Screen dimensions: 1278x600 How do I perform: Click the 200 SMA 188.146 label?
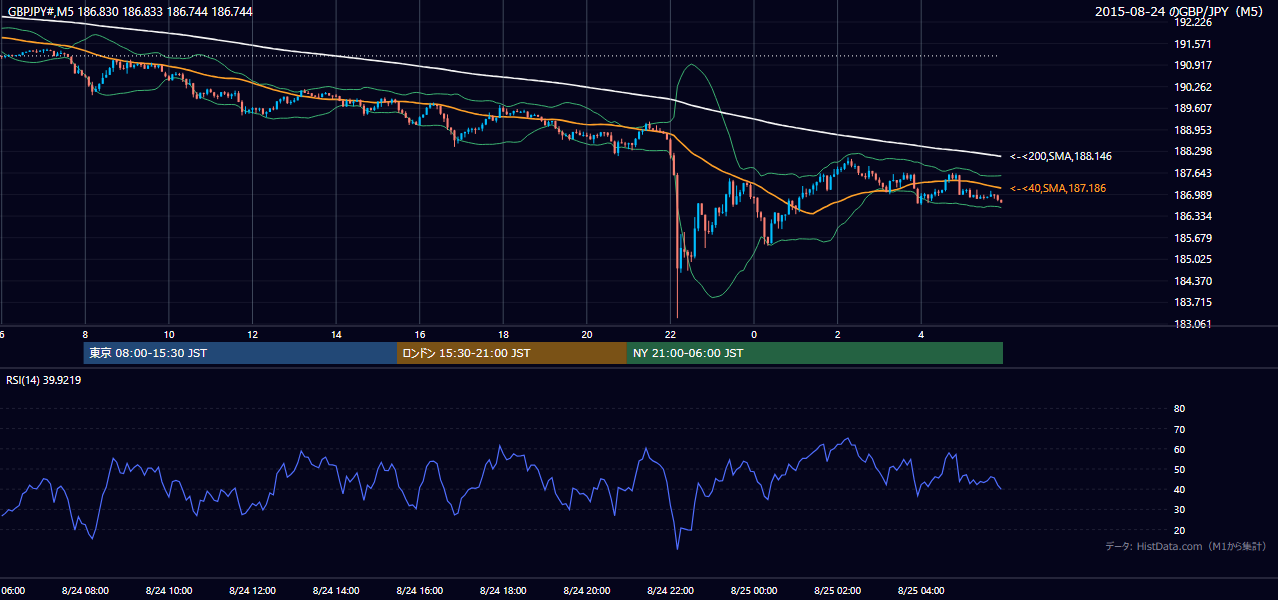(1061, 157)
